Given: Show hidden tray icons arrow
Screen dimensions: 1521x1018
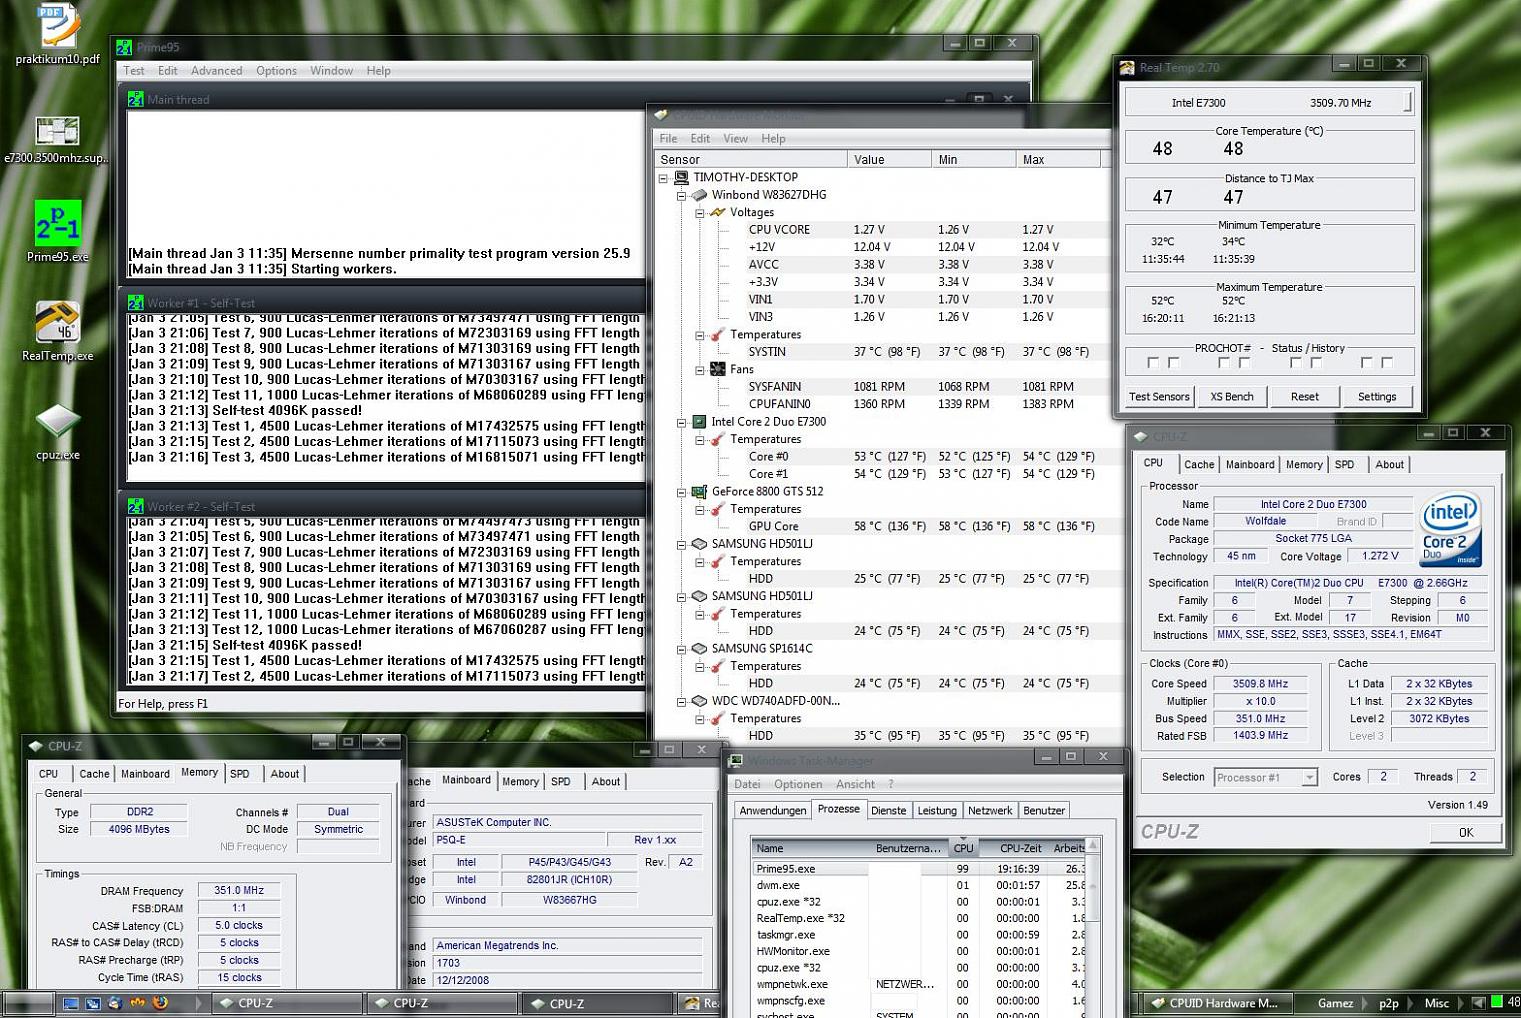Looking at the screenshot, I should click(1478, 1003).
